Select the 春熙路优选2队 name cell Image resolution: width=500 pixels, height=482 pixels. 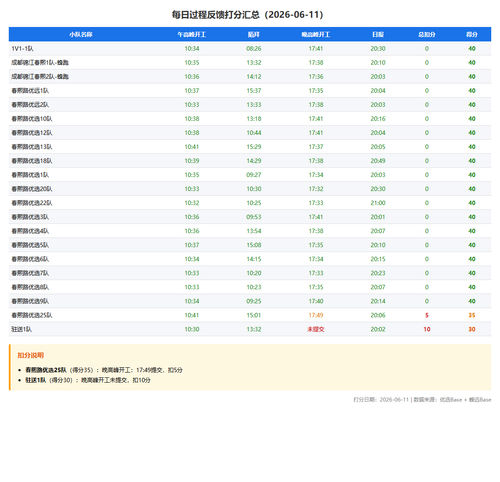tap(30, 105)
